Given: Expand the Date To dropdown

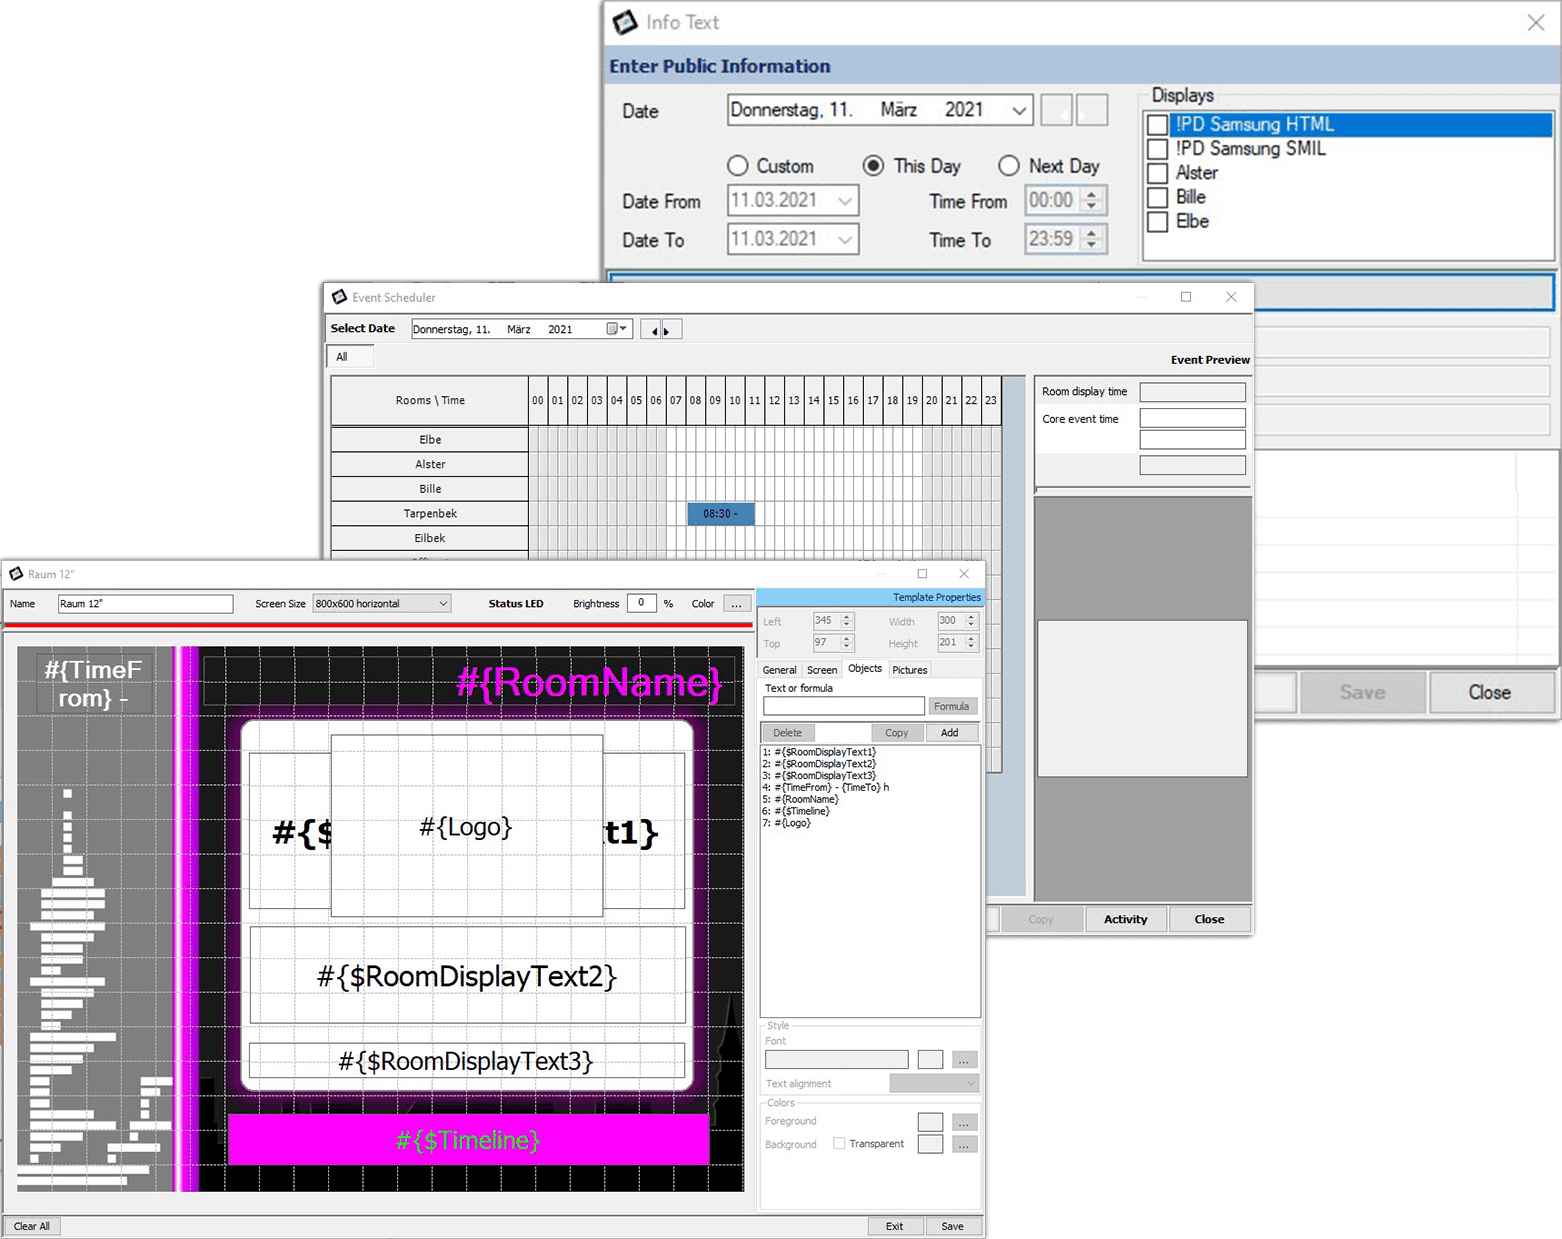Looking at the screenshot, I should tap(845, 240).
